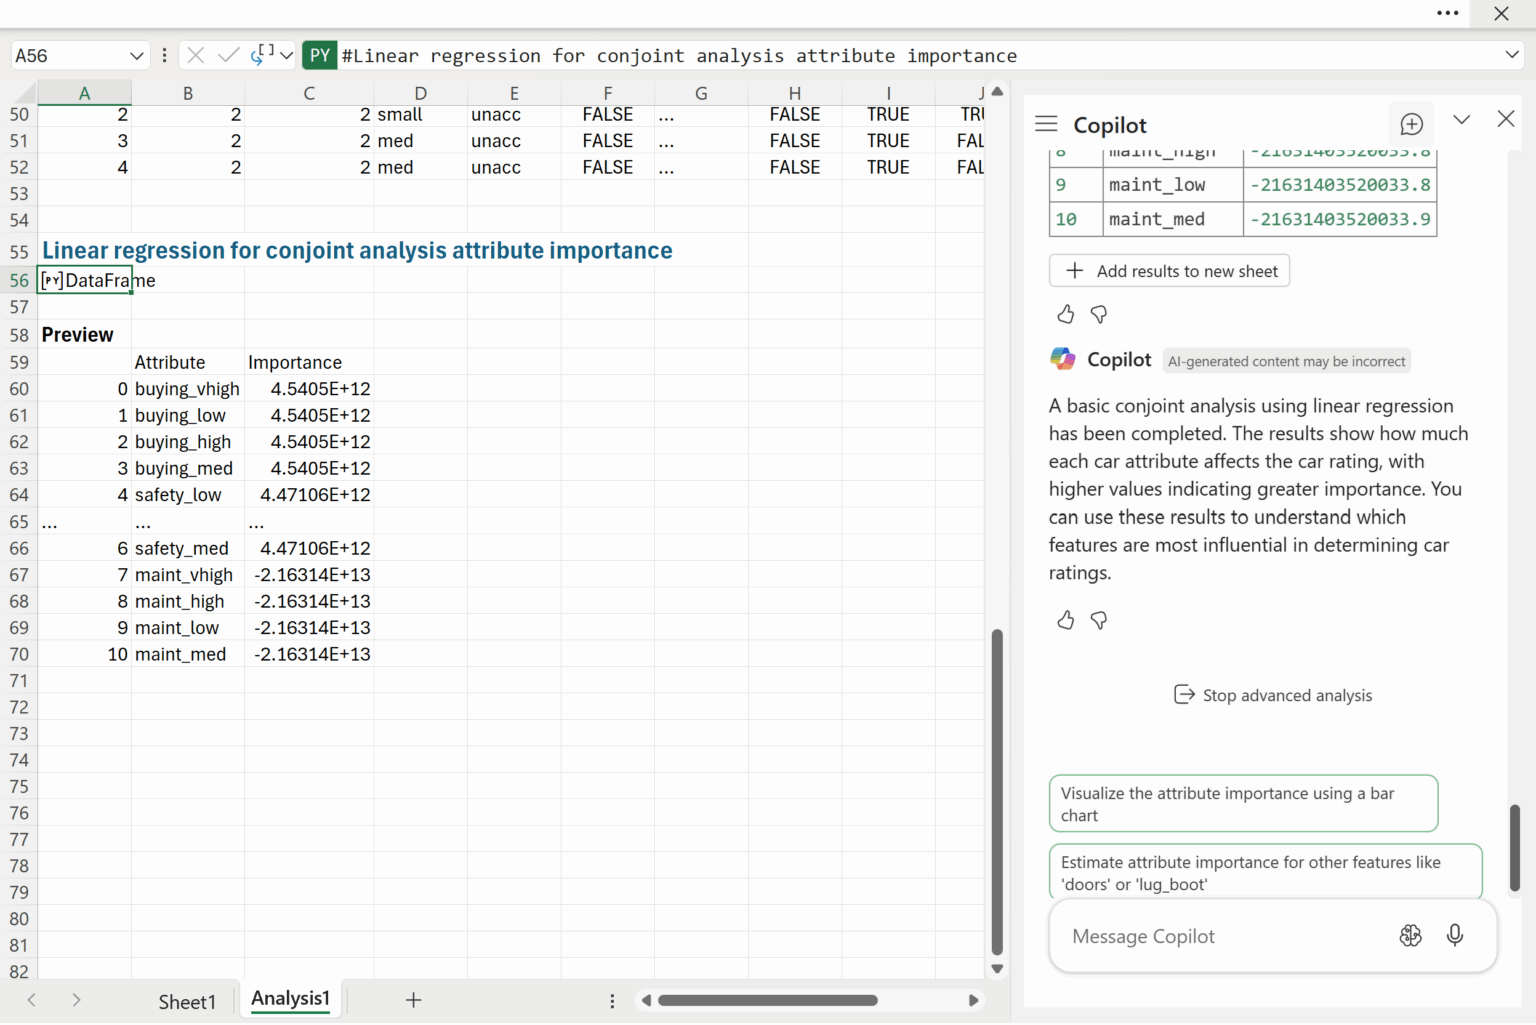Thumbs up the results table response

click(x=1066, y=315)
